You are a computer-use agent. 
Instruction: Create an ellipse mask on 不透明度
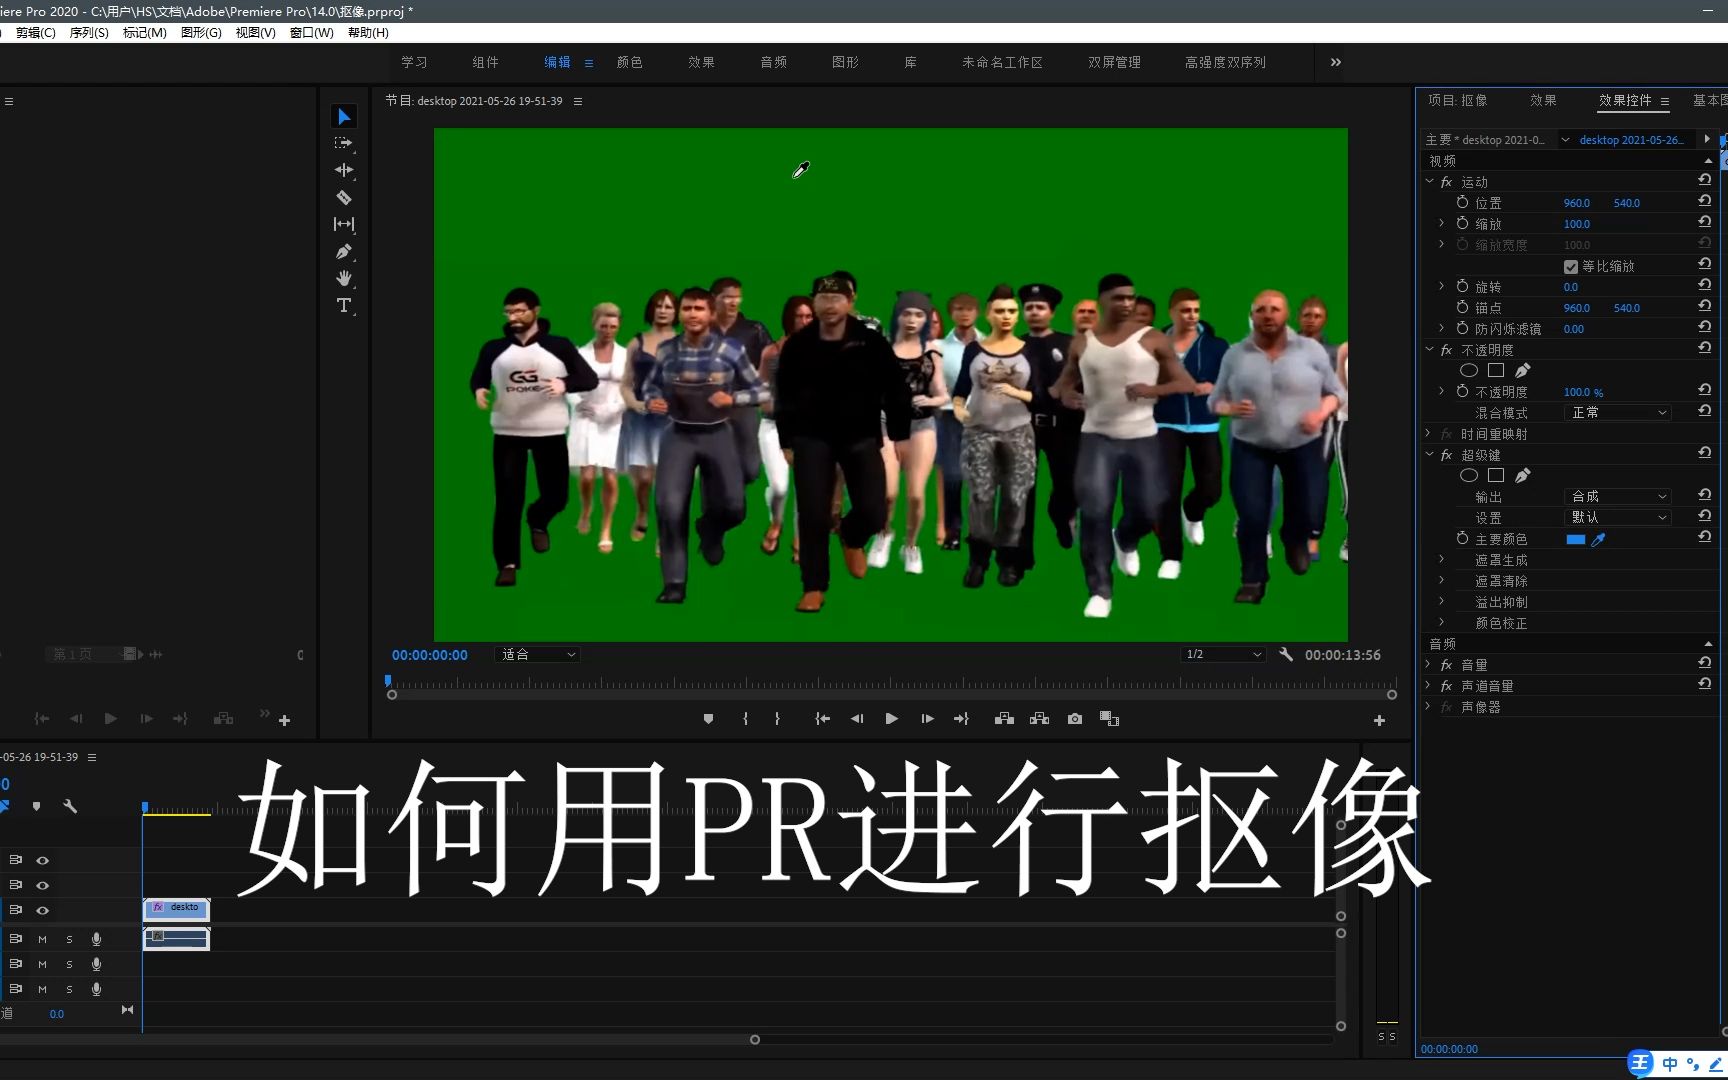click(1469, 370)
